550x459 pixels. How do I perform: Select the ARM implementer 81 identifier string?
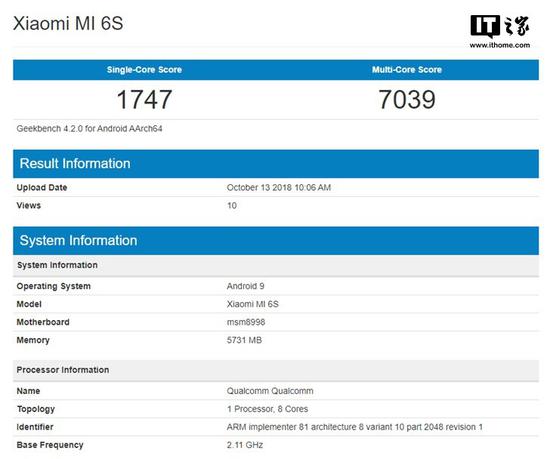click(355, 427)
